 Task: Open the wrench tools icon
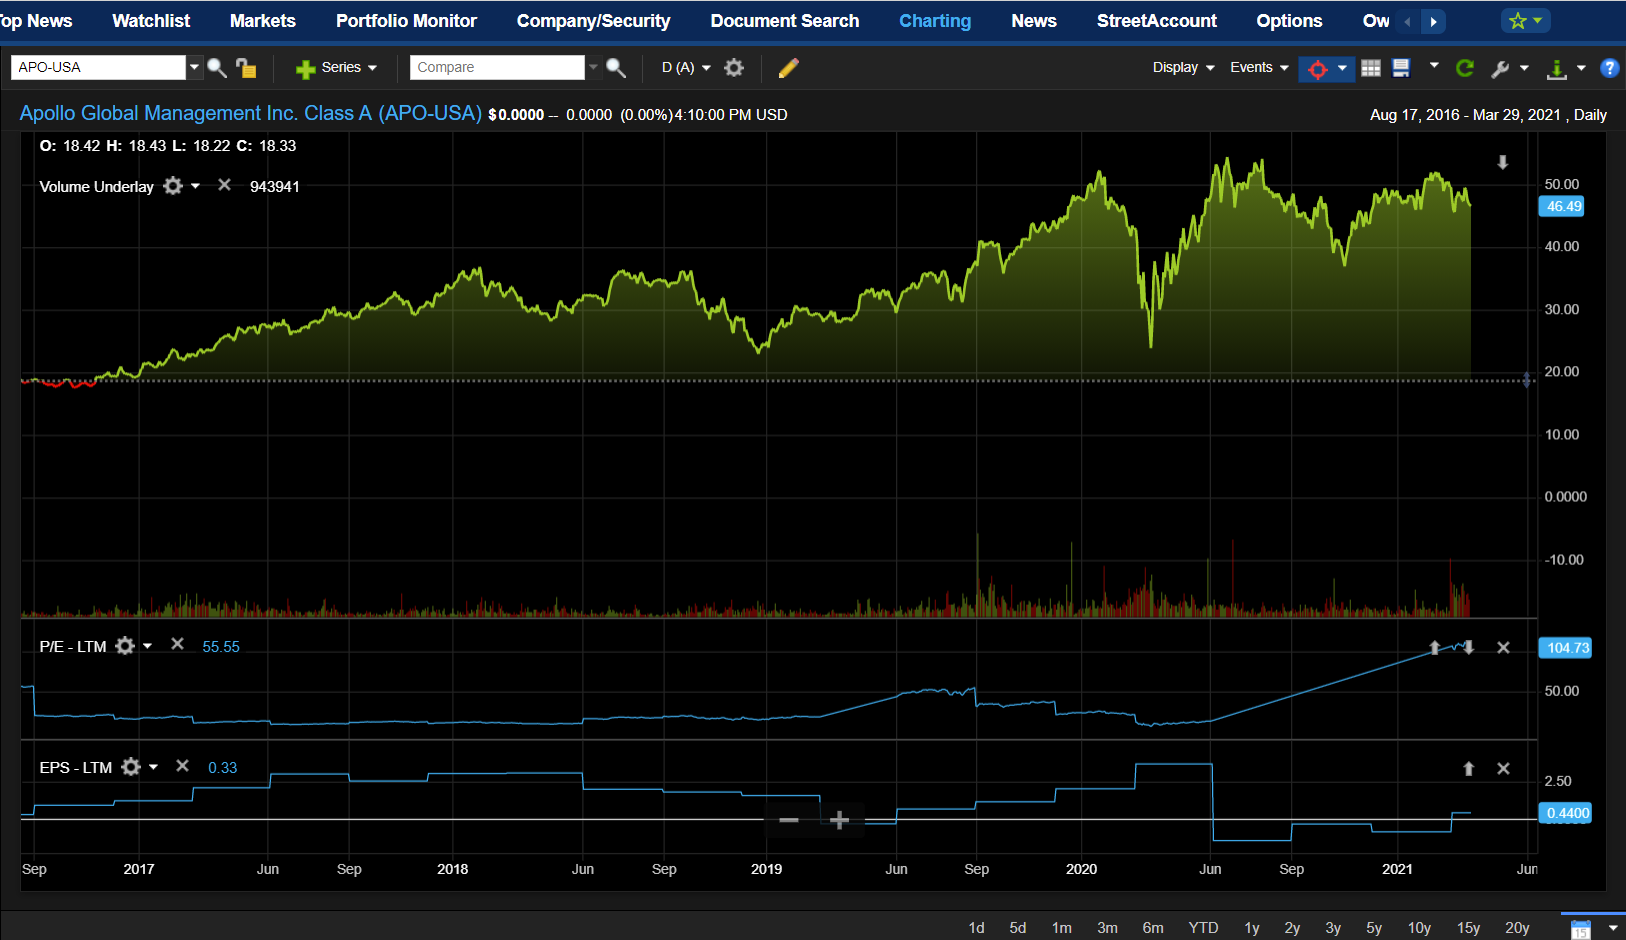1499,68
